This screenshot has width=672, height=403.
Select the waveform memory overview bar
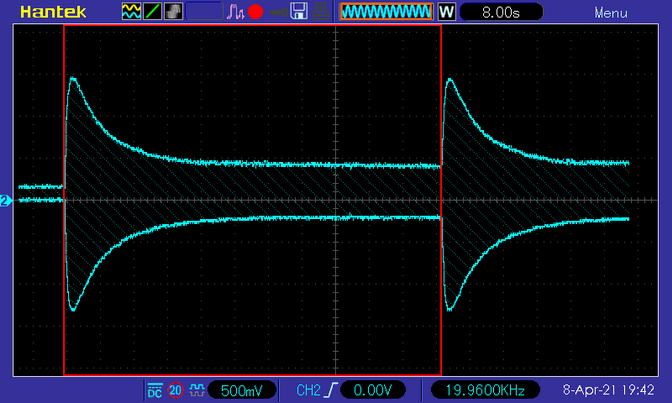point(386,12)
